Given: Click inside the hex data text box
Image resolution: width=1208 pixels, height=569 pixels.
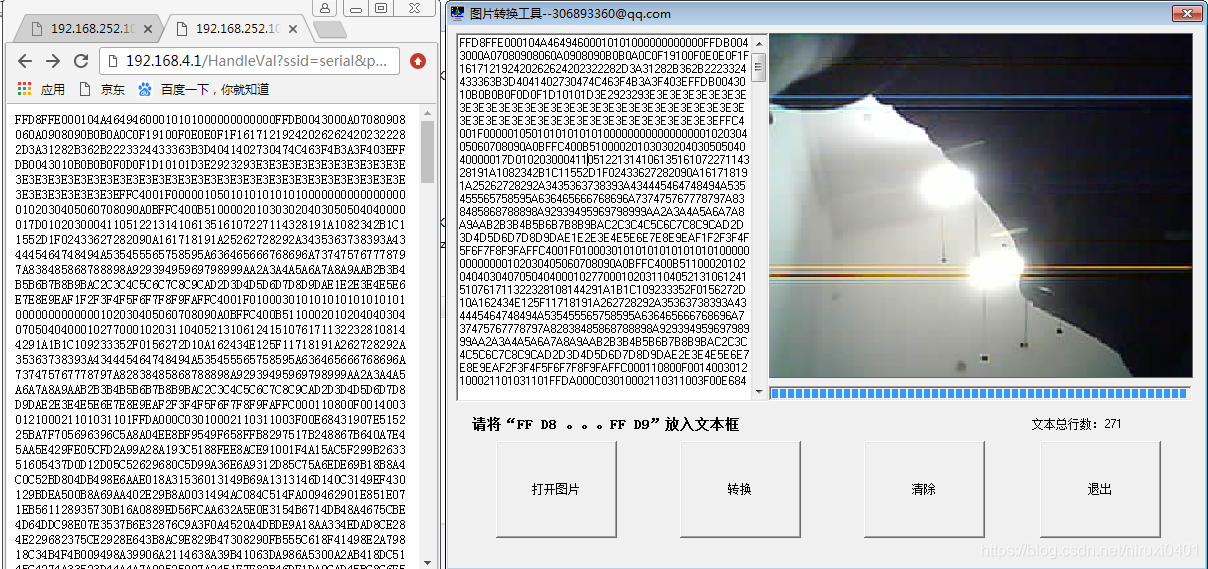Looking at the screenshot, I should click(x=603, y=218).
